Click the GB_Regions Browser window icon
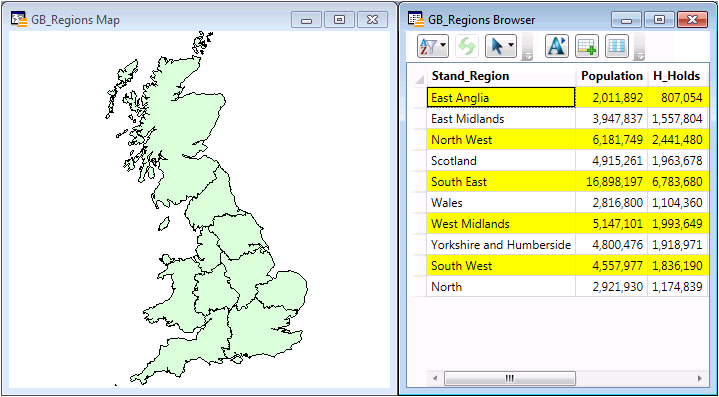This screenshot has width=719, height=397. [x=415, y=19]
